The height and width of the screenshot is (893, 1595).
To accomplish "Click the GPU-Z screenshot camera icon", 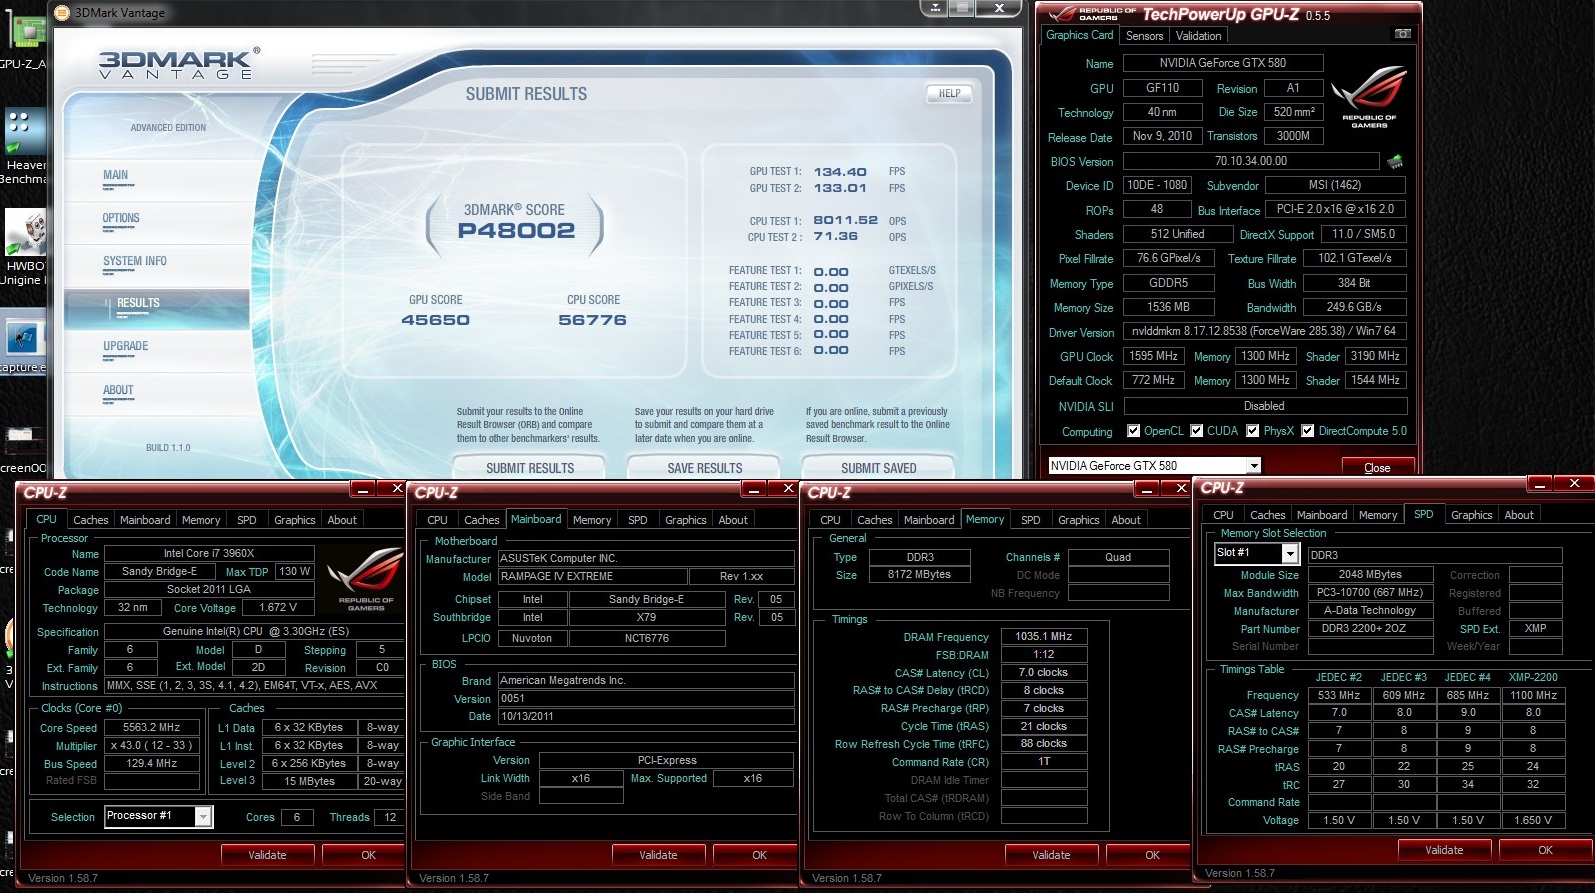I will [1403, 34].
